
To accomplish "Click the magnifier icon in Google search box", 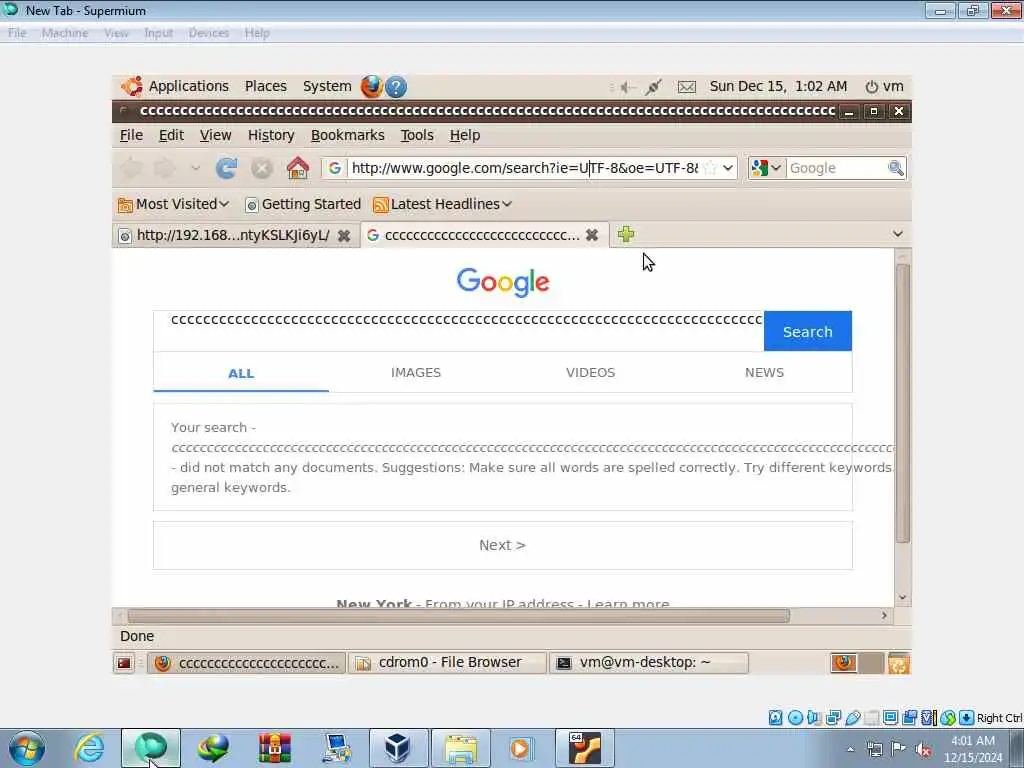I will click(895, 168).
